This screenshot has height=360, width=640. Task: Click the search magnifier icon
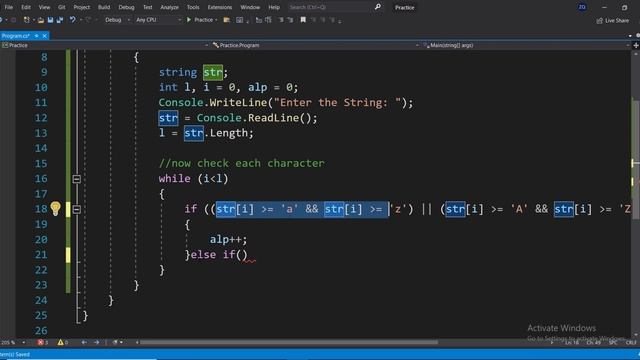click(x=378, y=7)
